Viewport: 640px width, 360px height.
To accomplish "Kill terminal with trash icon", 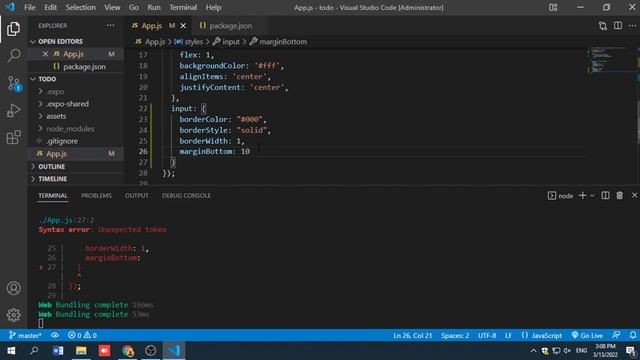I will coord(620,196).
